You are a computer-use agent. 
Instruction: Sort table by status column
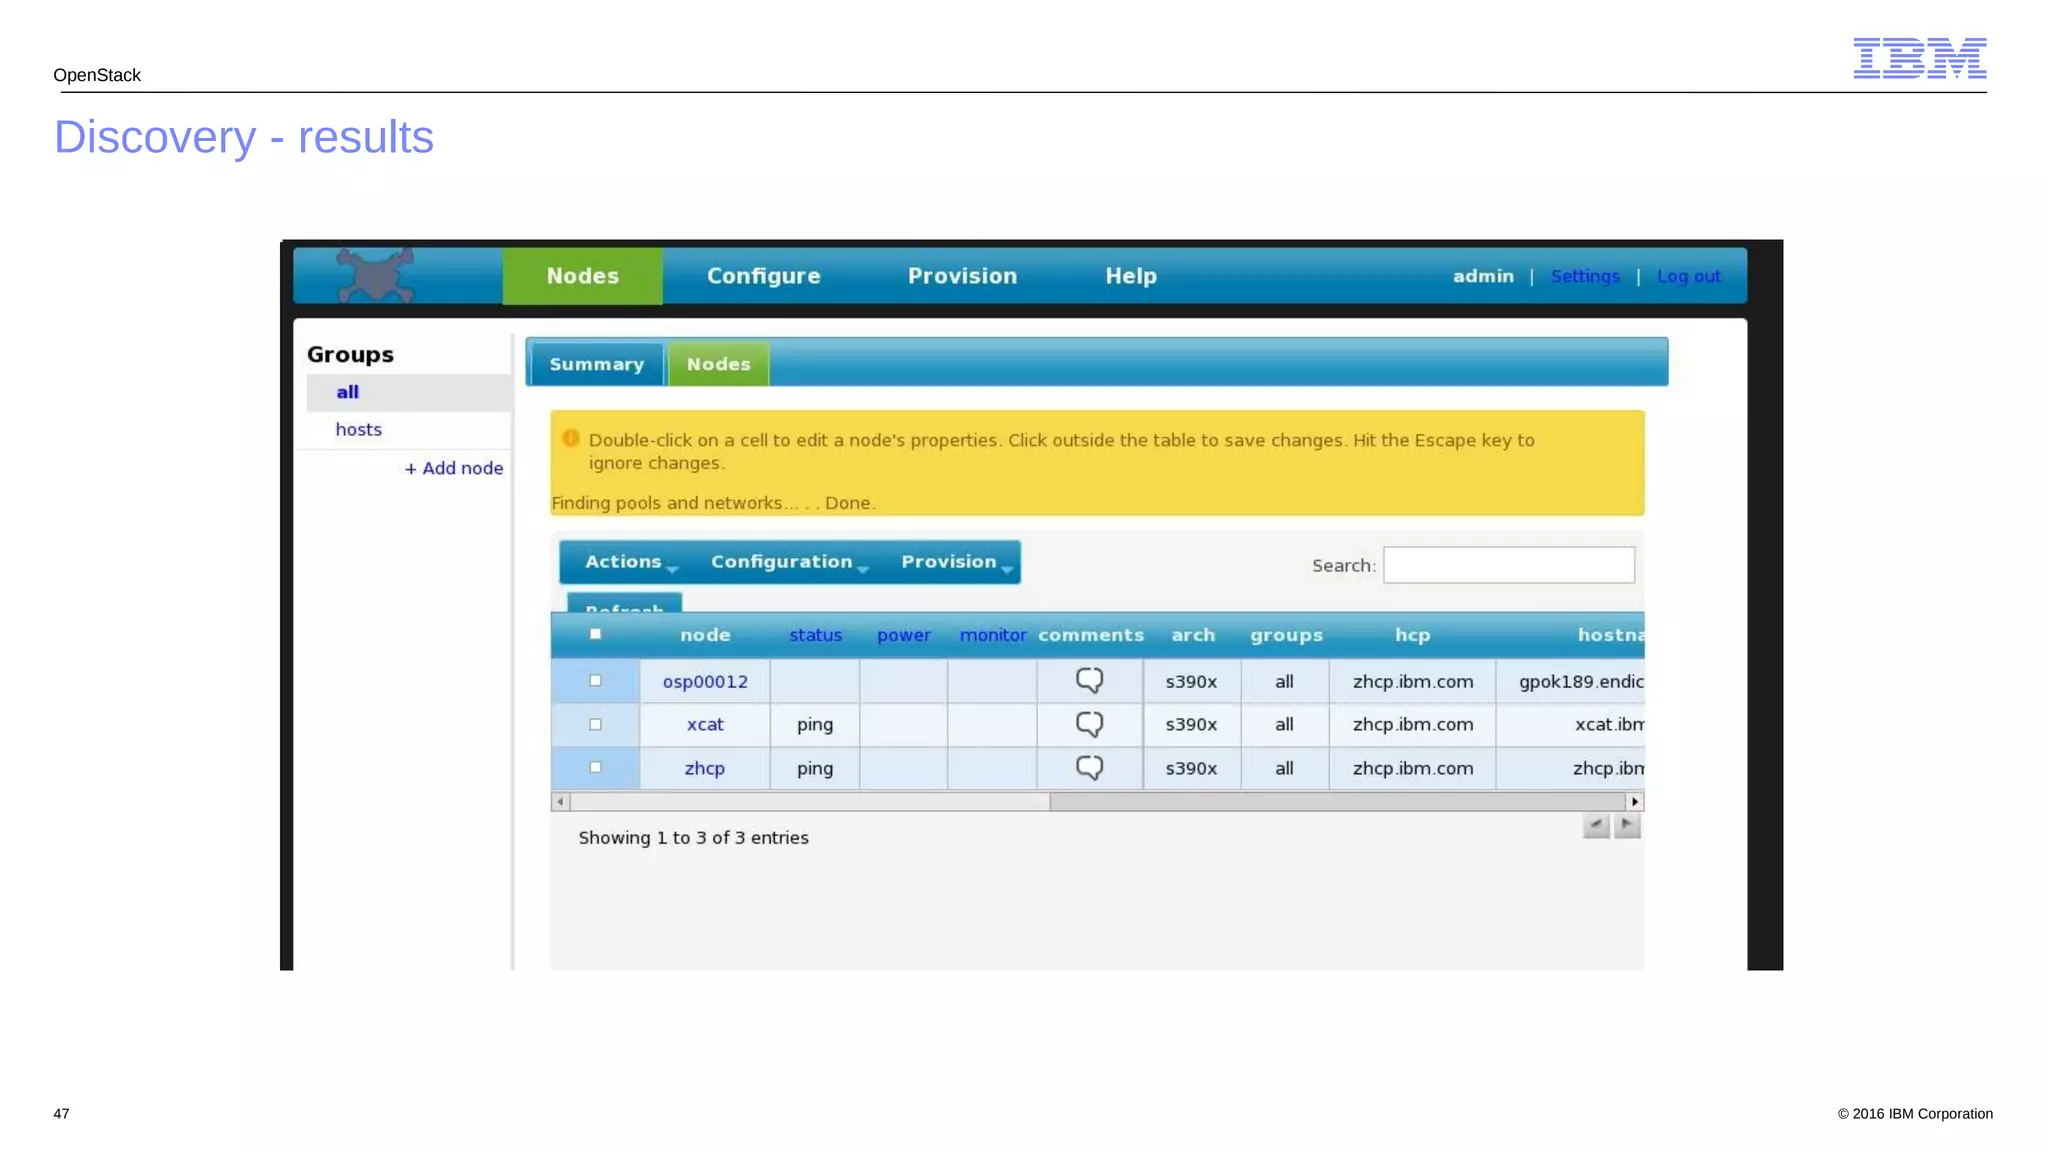(x=815, y=635)
